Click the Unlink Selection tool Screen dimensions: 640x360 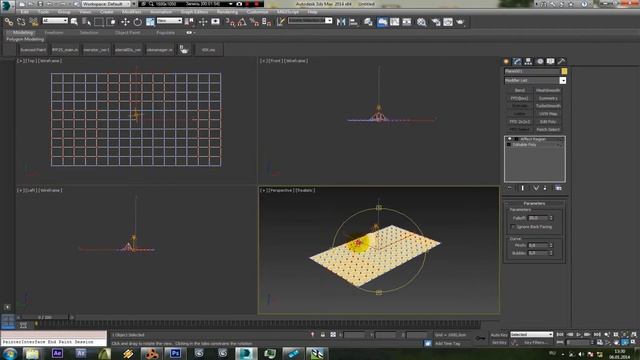pos(21,22)
